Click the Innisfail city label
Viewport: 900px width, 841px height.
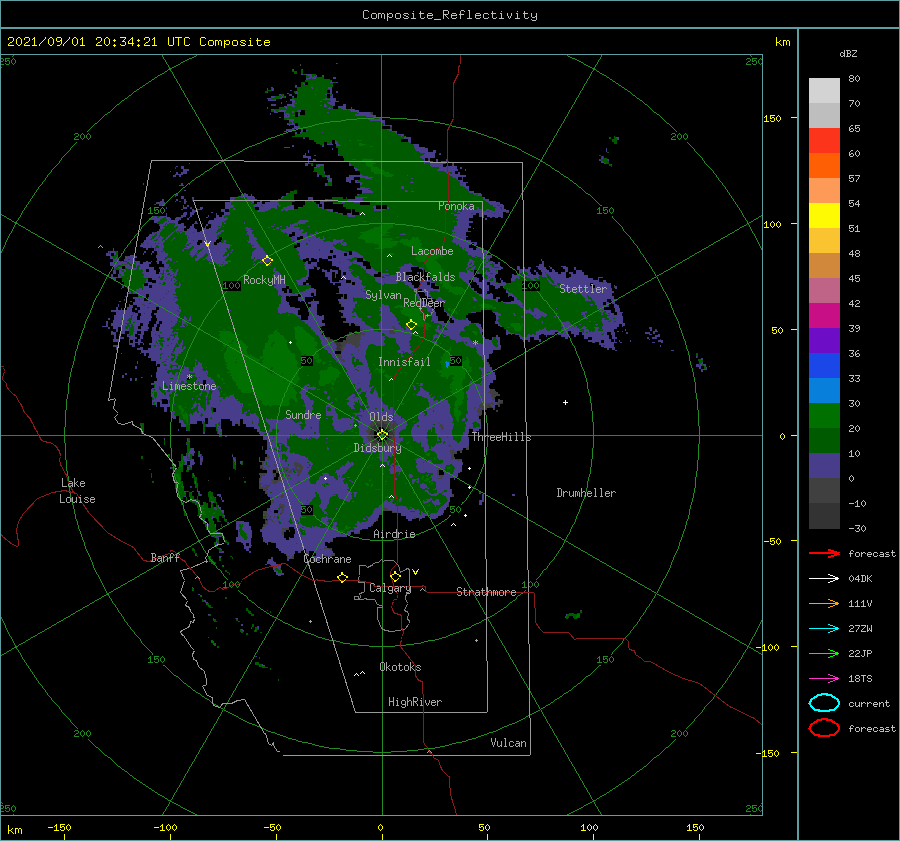tap(404, 362)
